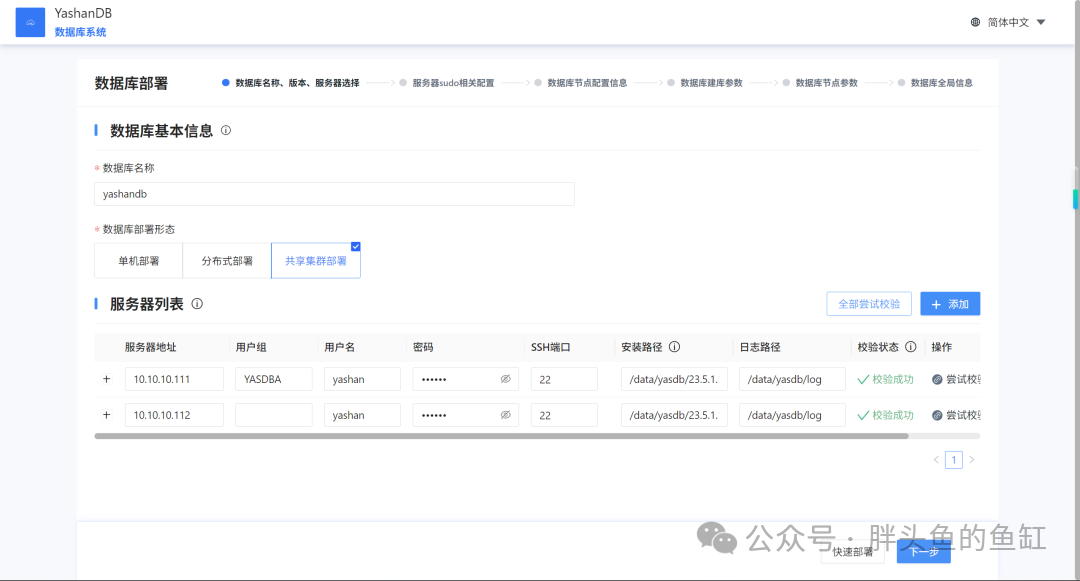Image resolution: width=1080 pixels, height=581 pixels.
Task: Go to step 数据库节点参数
Action: (x=820, y=83)
